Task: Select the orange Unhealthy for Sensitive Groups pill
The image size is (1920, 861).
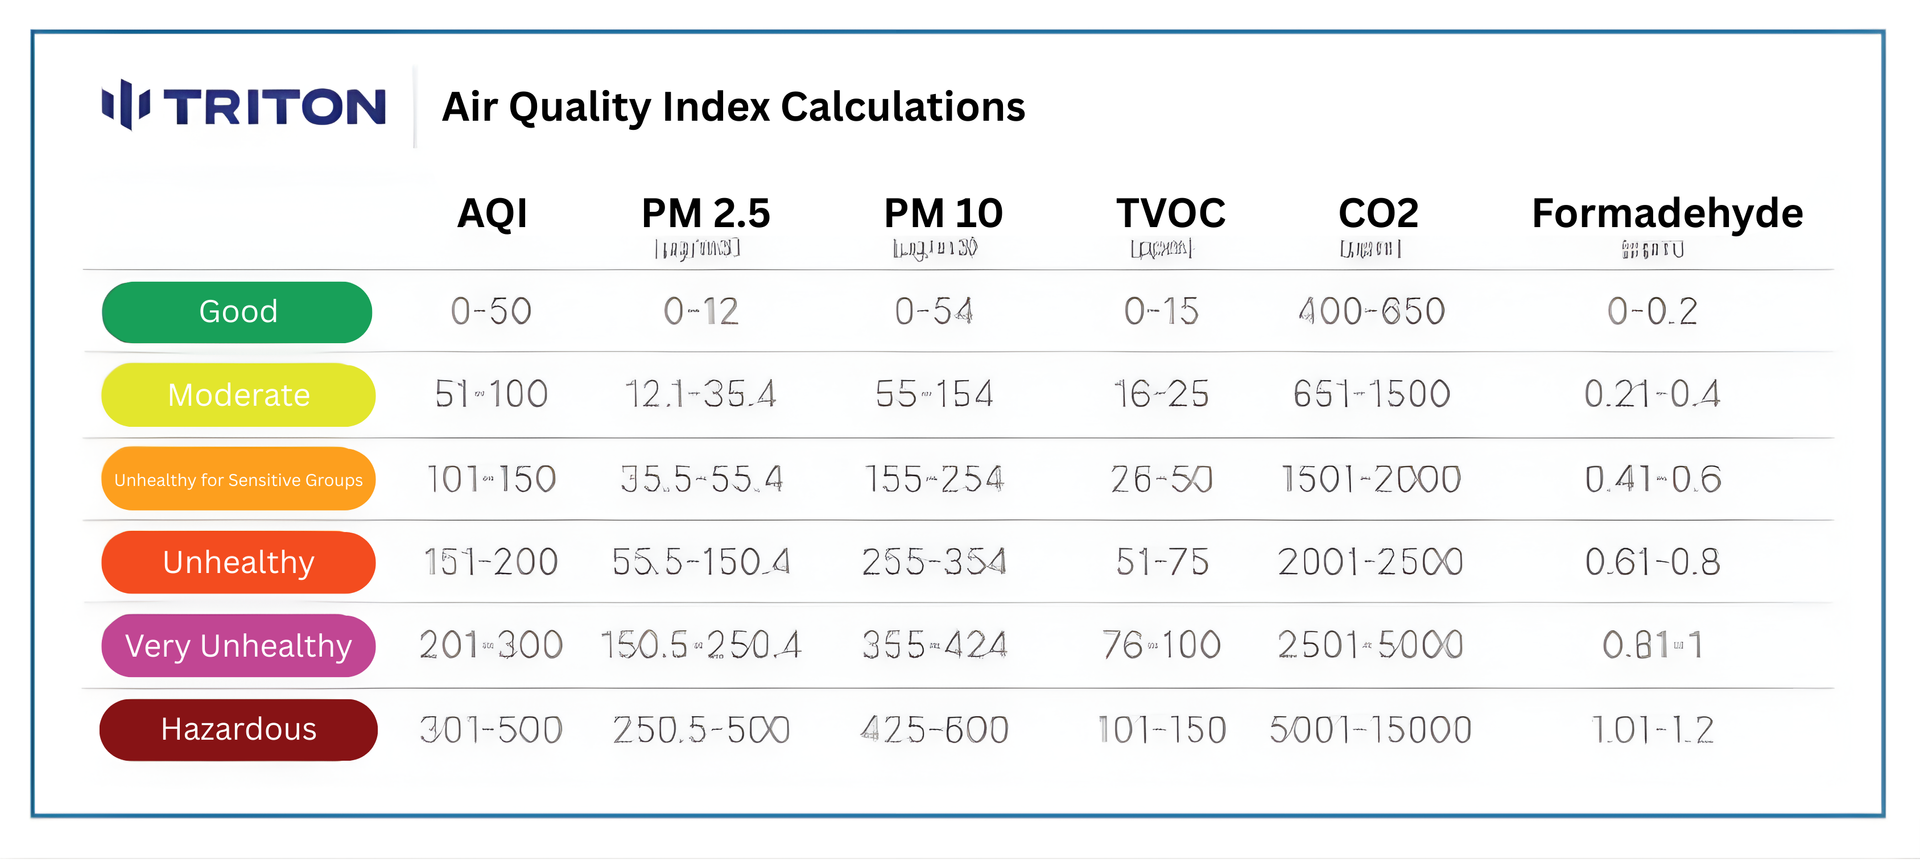Action: point(238,480)
